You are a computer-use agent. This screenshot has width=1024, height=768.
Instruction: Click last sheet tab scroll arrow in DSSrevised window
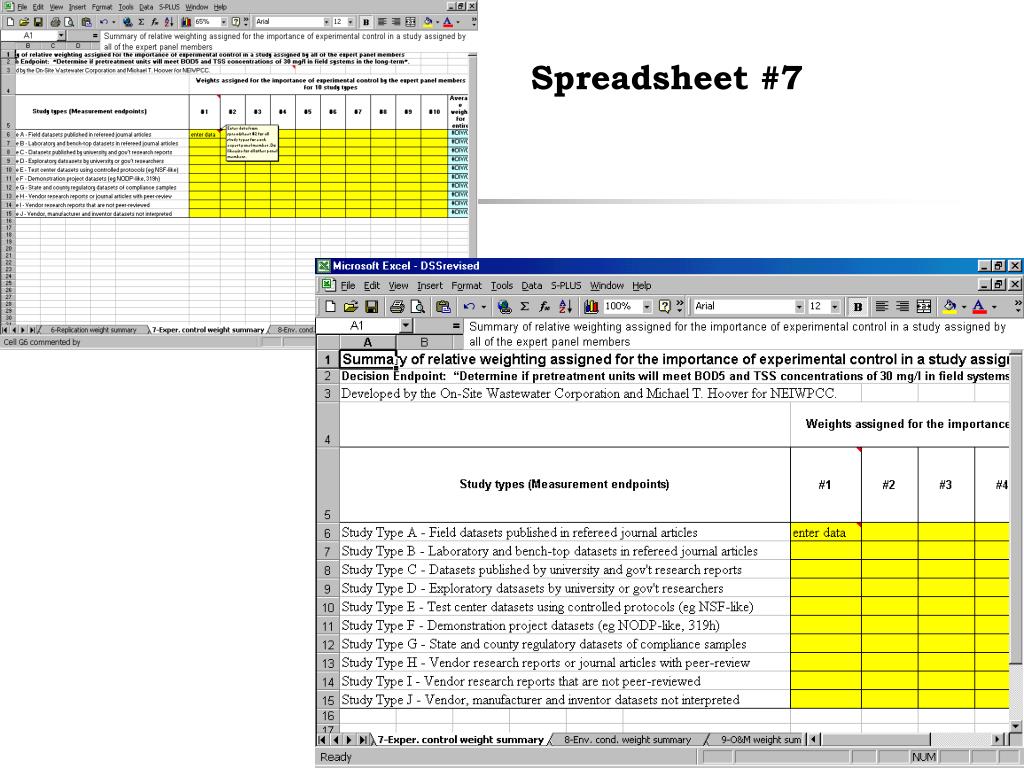[x=363, y=740]
